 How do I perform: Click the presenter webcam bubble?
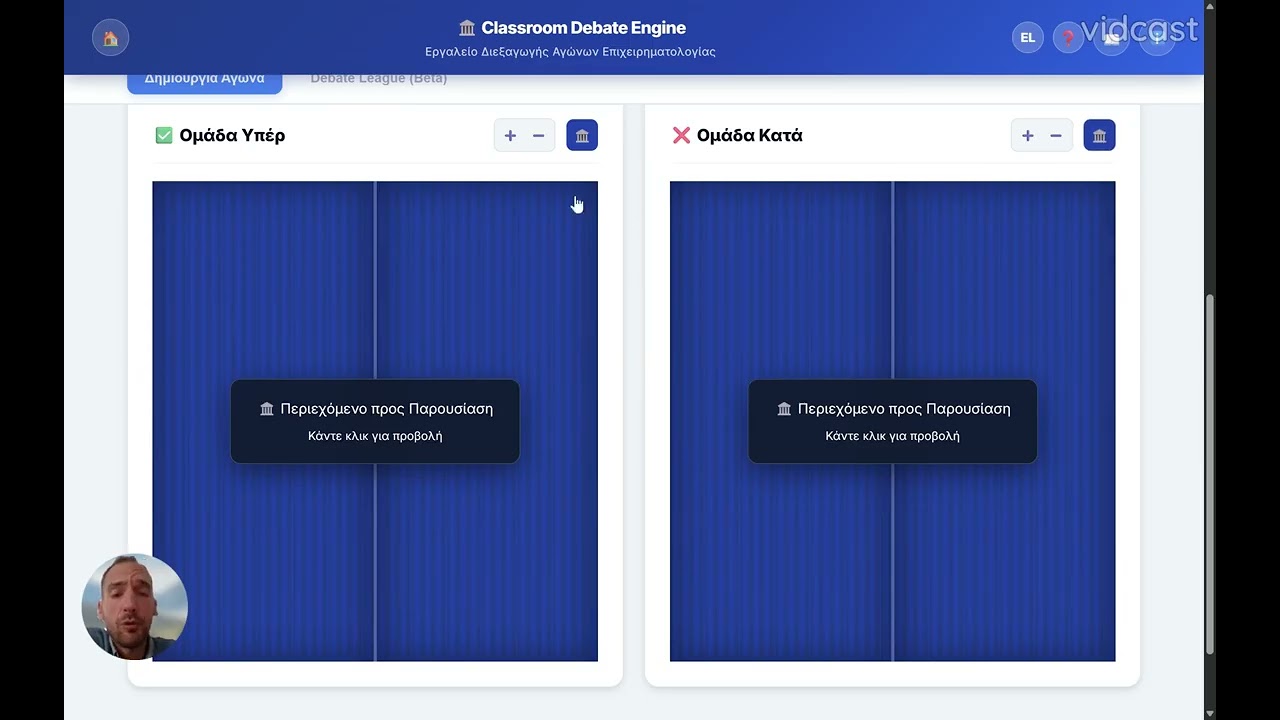click(134, 607)
